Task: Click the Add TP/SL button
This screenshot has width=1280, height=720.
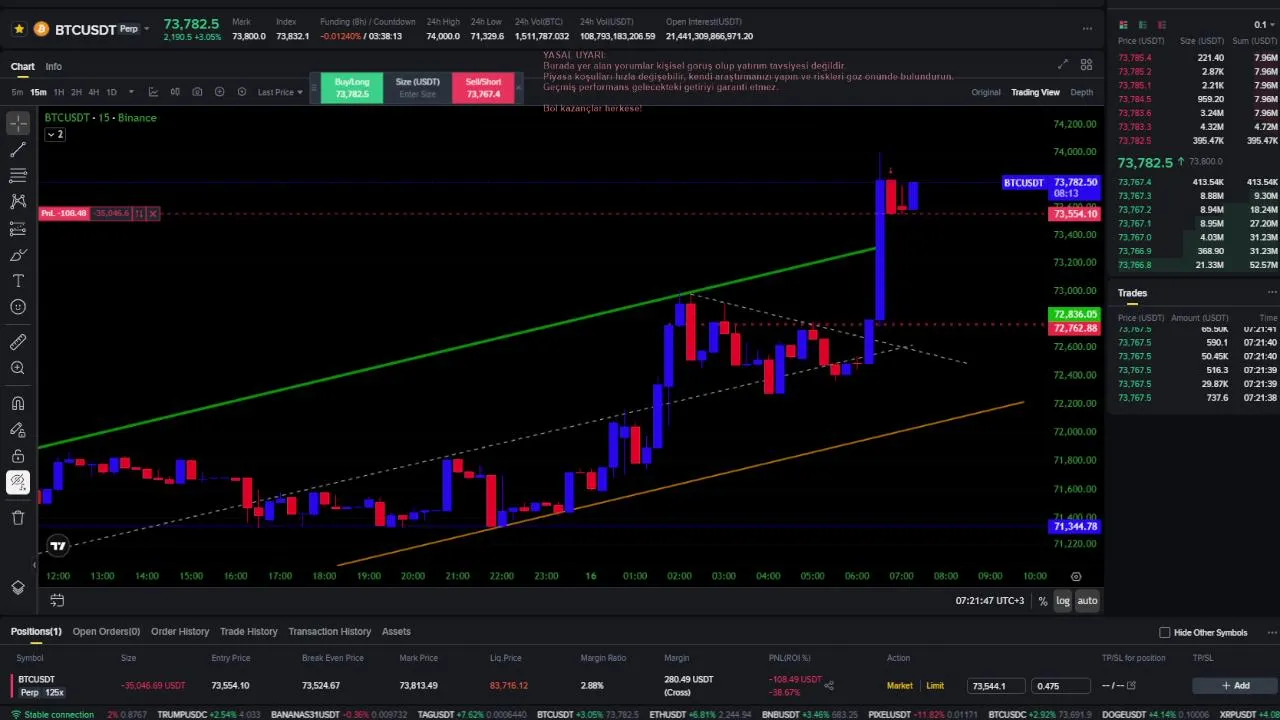Action: point(1235,686)
